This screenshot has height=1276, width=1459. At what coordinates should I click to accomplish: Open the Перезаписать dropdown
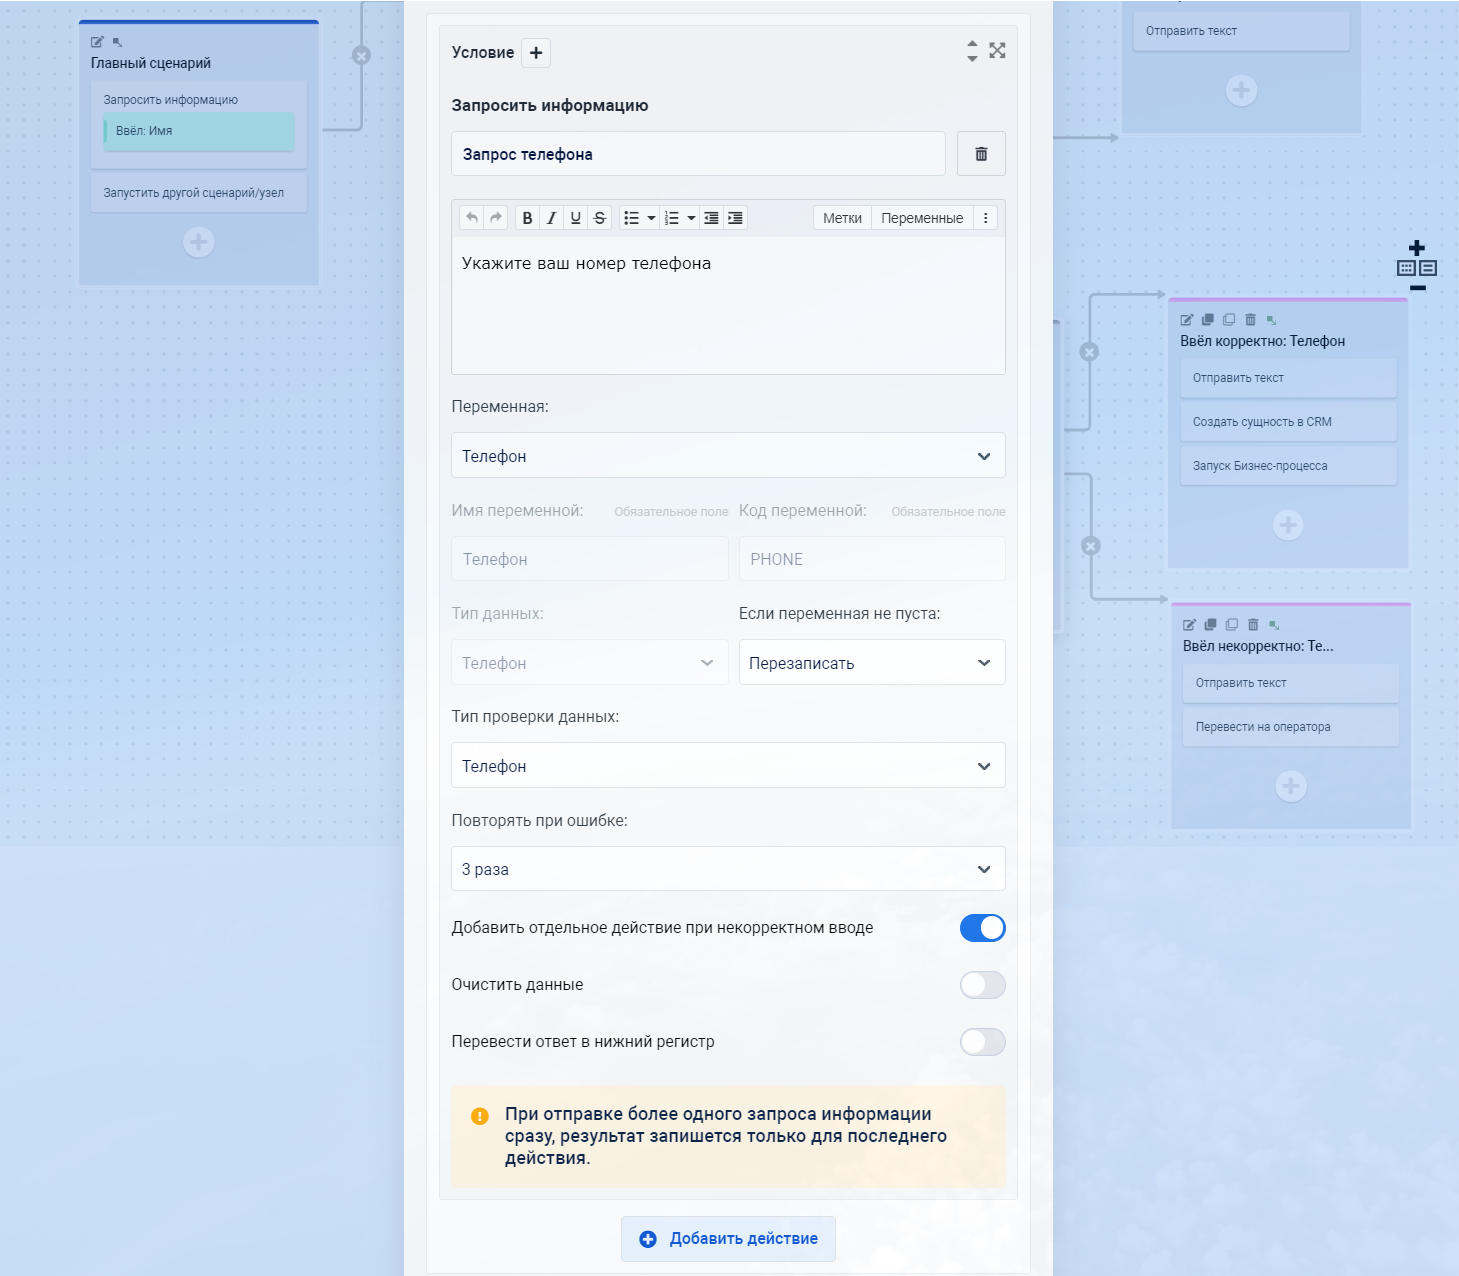[871, 663]
